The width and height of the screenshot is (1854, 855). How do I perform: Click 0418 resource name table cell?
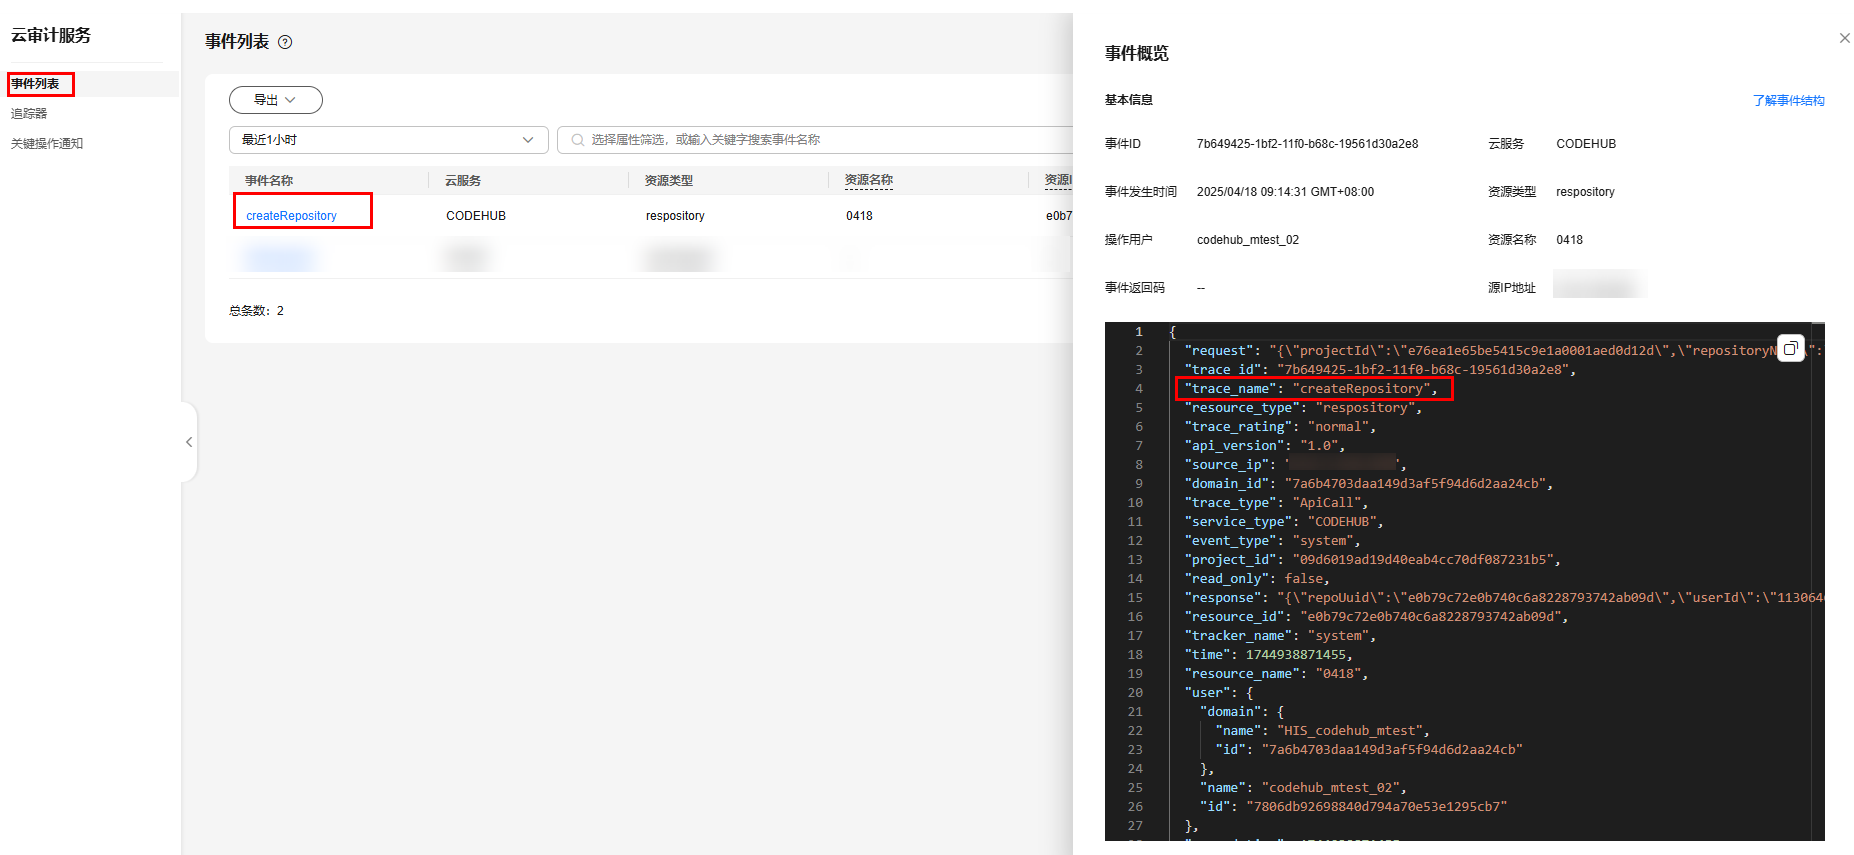tap(859, 216)
